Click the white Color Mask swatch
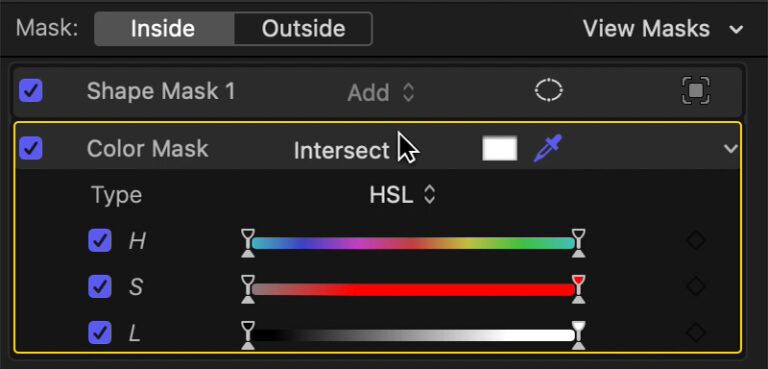The width and height of the screenshot is (768, 369). tap(500, 148)
